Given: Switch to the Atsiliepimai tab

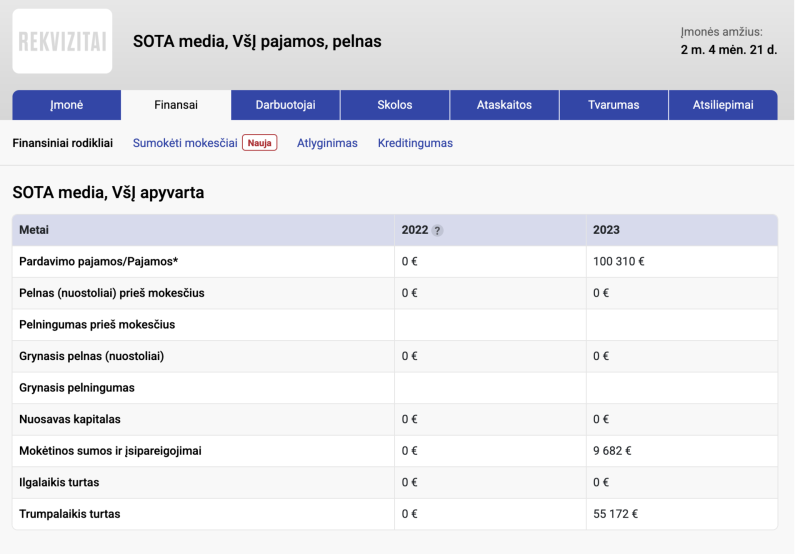Looking at the screenshot, I should (x=723, y=105).
